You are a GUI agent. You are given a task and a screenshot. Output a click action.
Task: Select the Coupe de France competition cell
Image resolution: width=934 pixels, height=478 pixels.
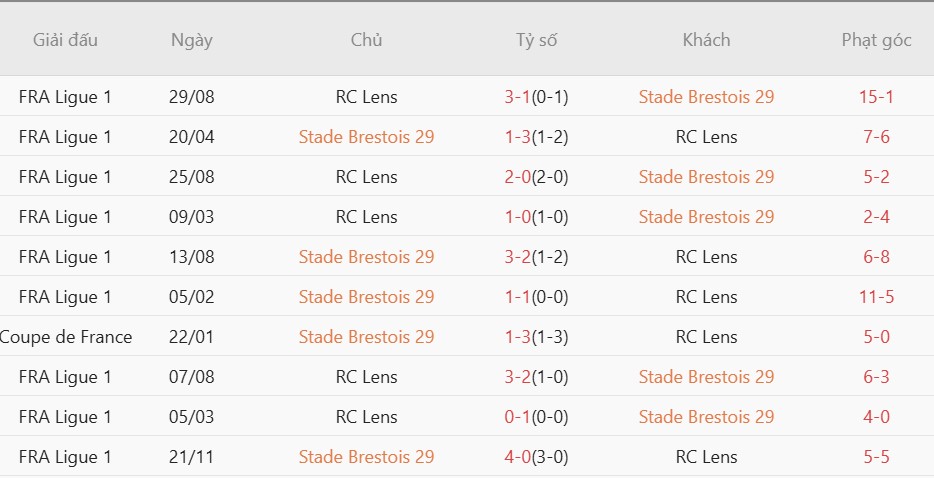(66, 337)
